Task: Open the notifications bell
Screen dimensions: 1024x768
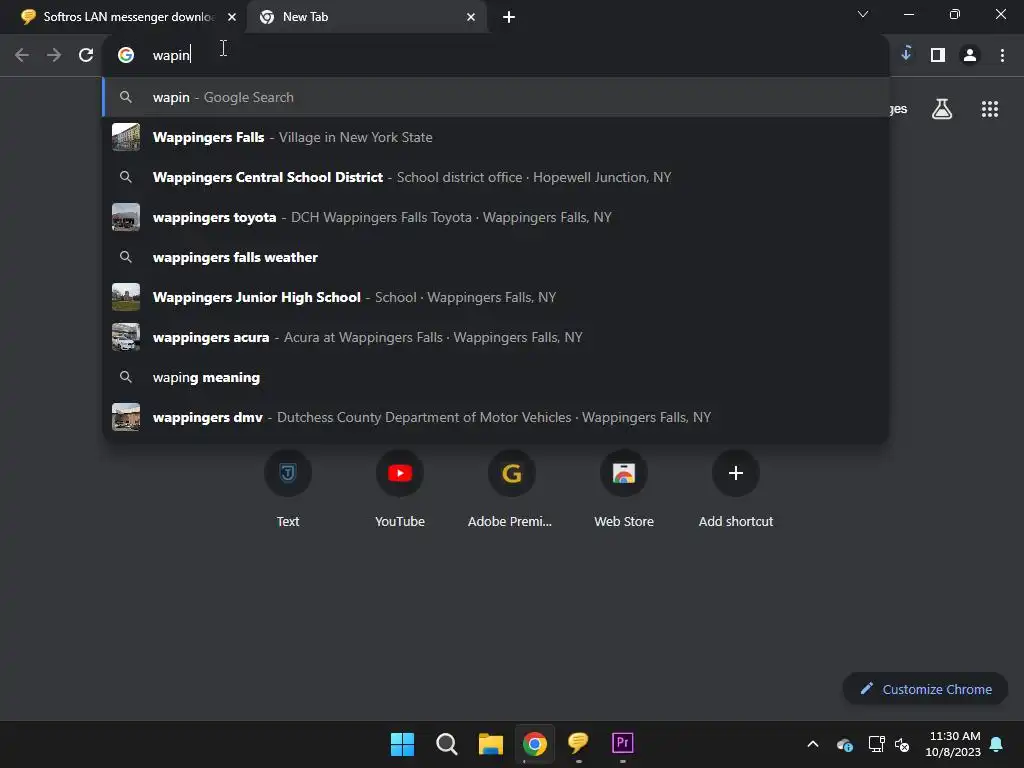Action: click(997, 744)
